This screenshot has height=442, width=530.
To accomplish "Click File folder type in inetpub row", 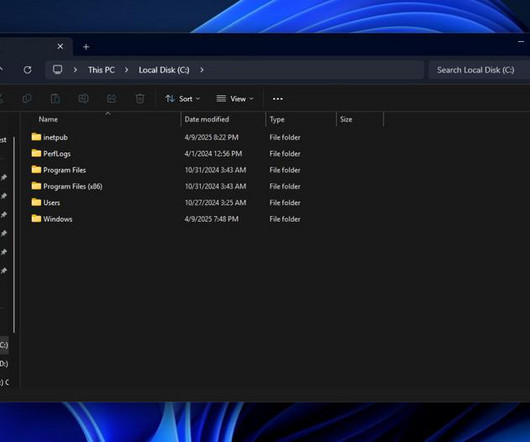I will [285, 137].
